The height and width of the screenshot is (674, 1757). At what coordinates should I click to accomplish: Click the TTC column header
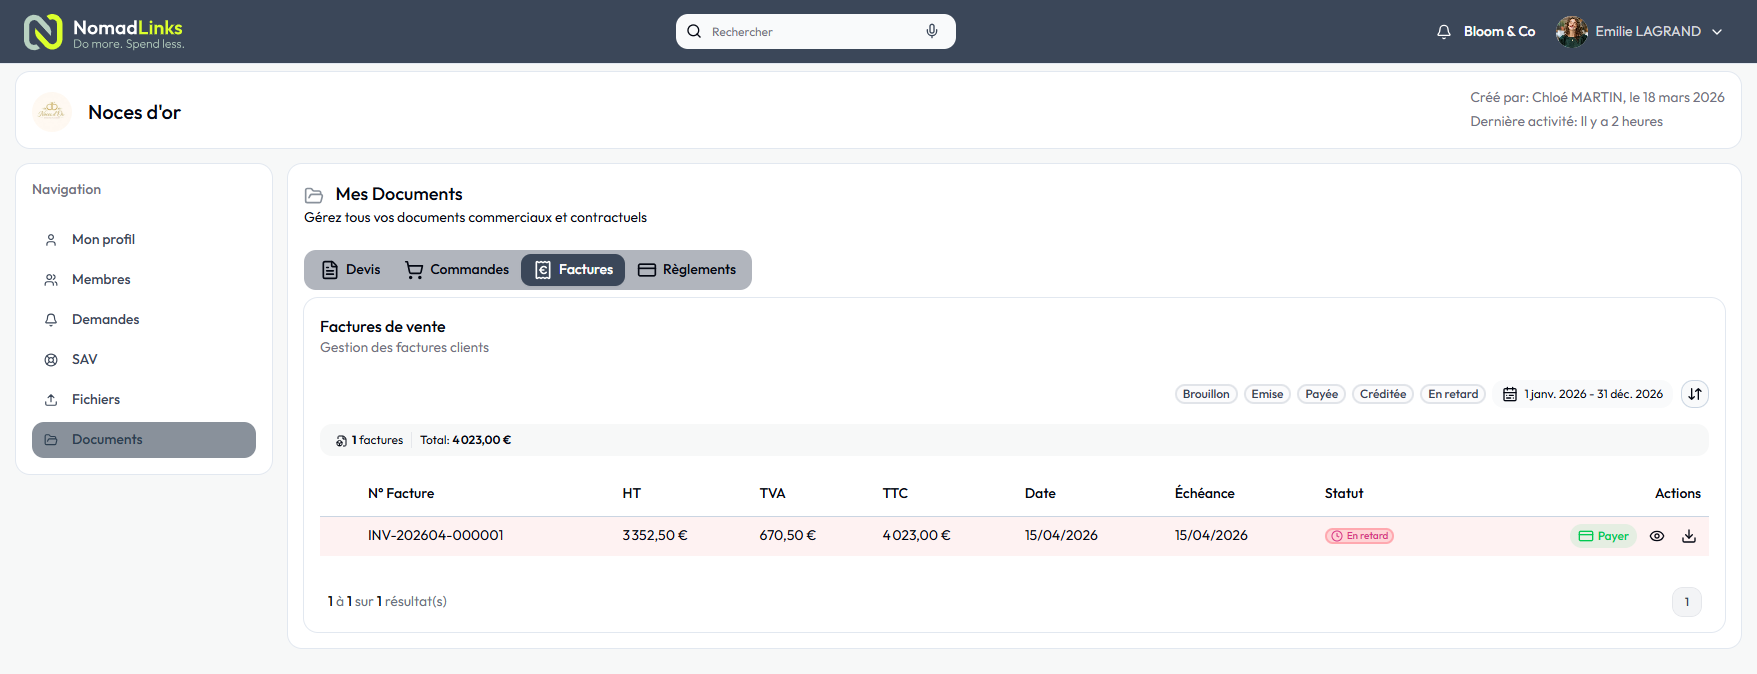coord(895,493)
